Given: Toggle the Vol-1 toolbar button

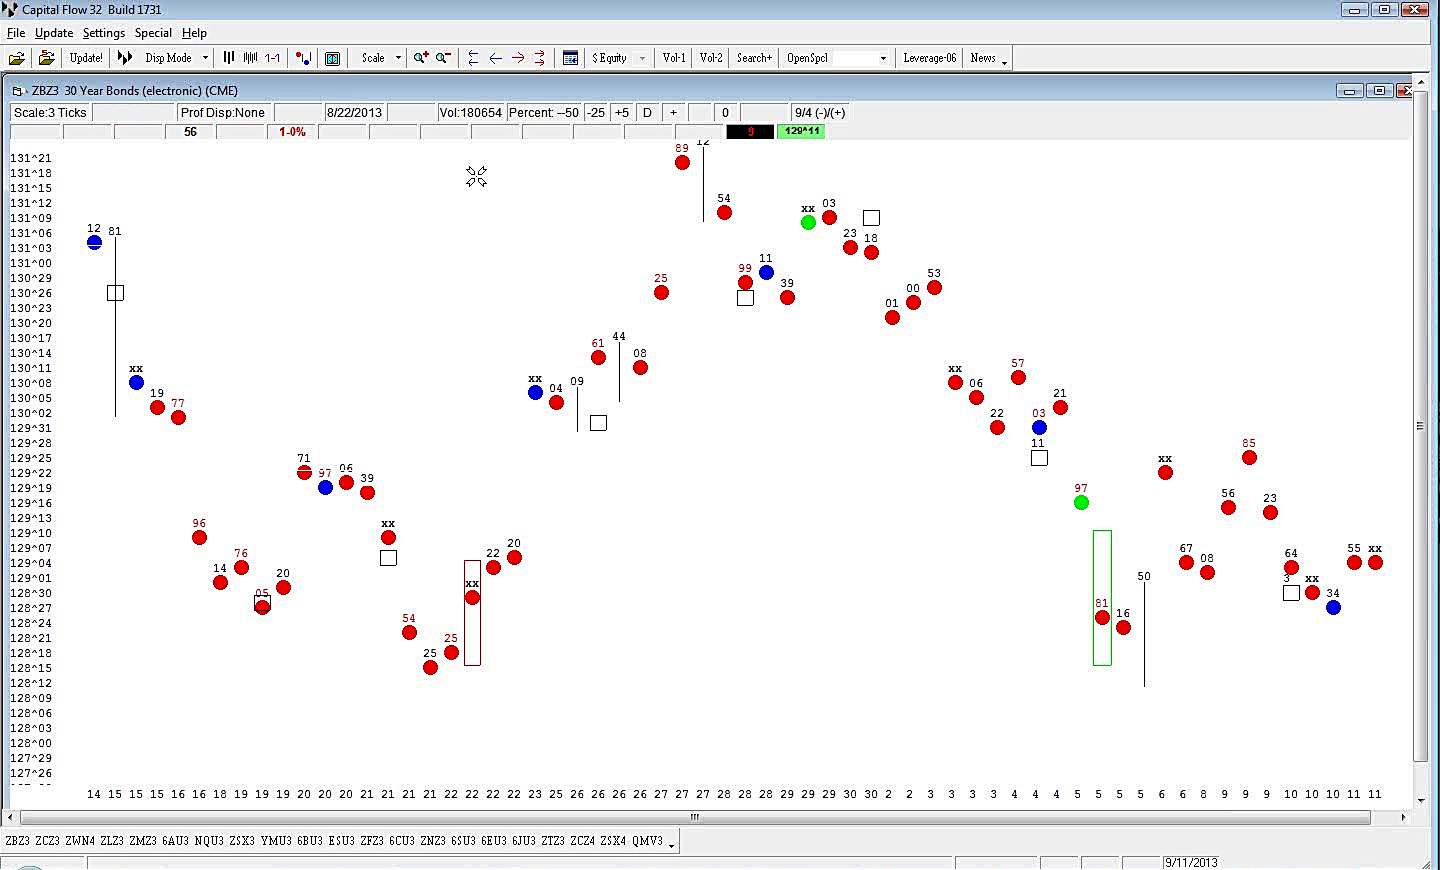Looking at the screenshot, I should point(674,58).
